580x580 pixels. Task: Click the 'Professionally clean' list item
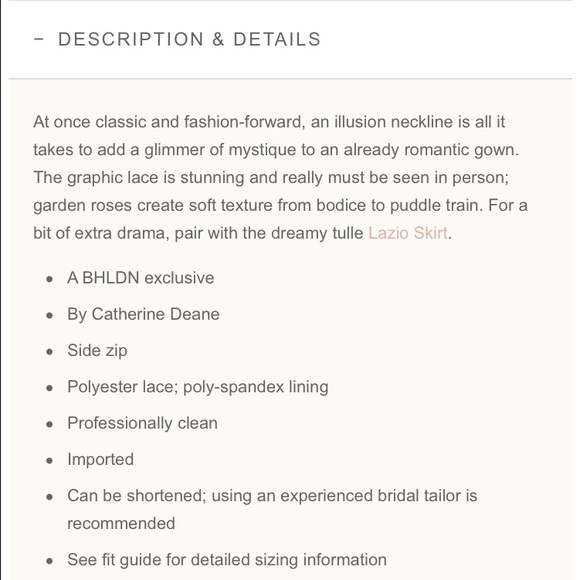coord(142,423)
